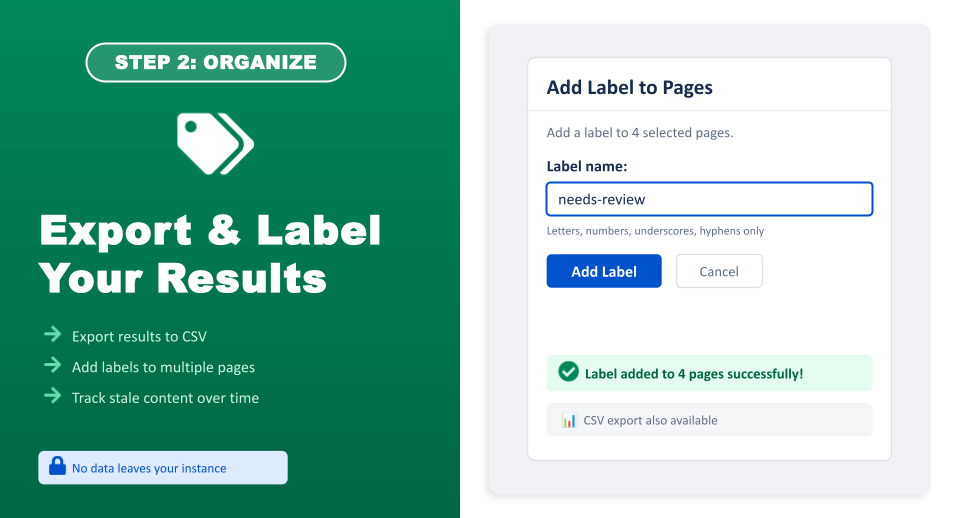Click the white double-tag label icon
This screenshot has width=959, height=518.
point(214,143)
